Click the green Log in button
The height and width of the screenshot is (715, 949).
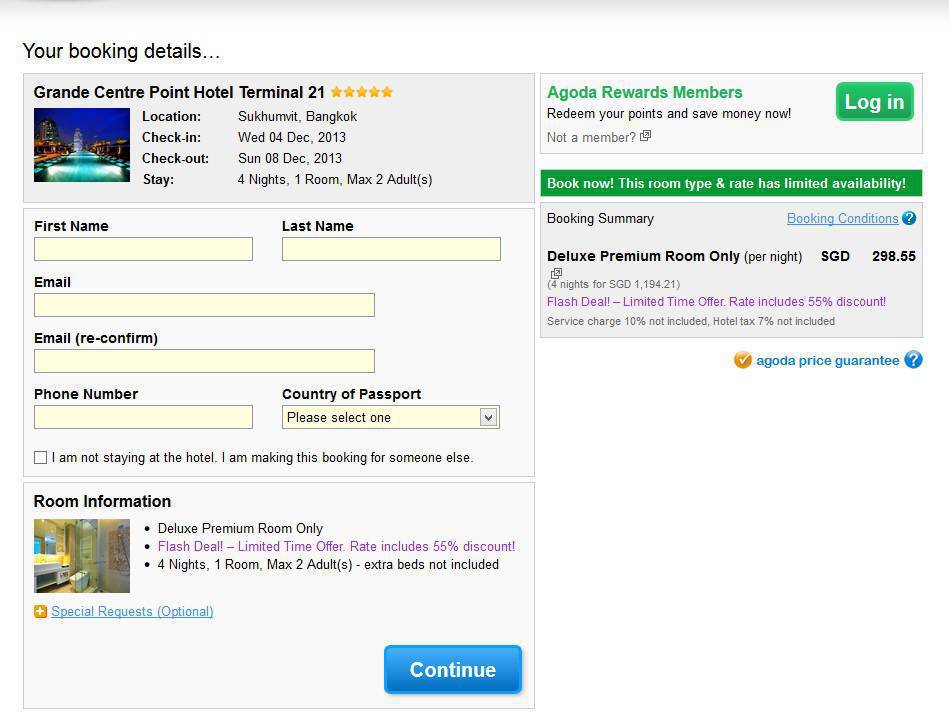coord(875,102)
